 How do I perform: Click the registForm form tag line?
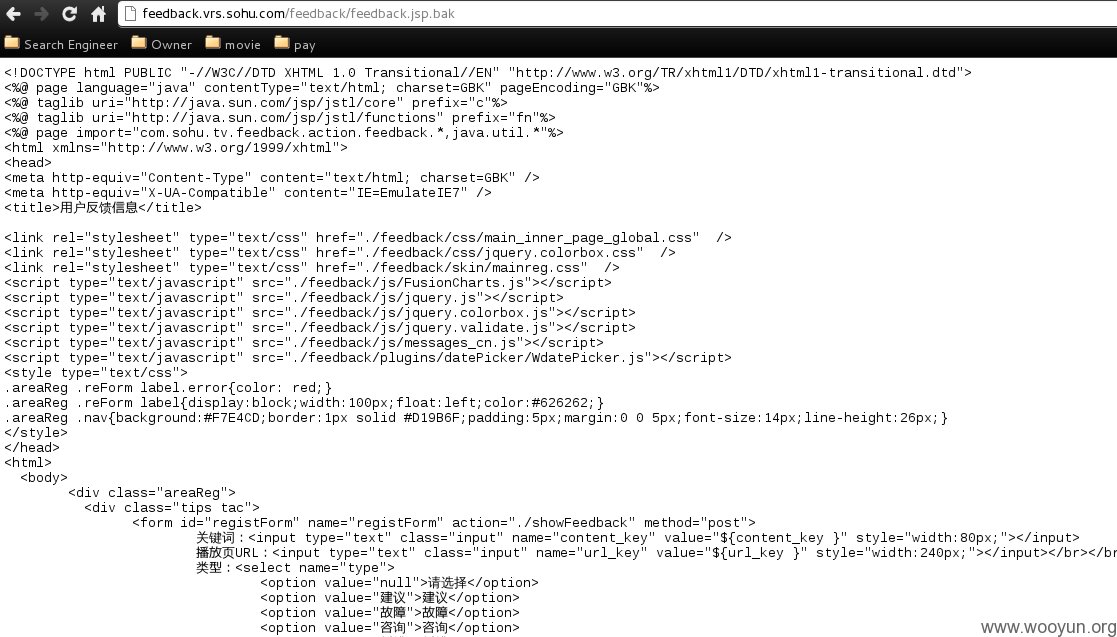pyautogui.click(x=444, y=522)
